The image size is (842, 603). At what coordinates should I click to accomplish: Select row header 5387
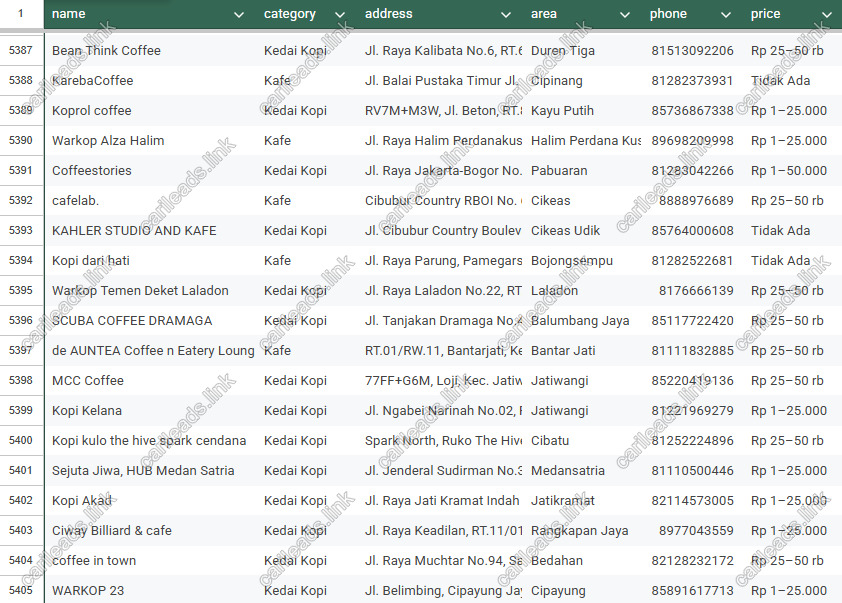21,50
